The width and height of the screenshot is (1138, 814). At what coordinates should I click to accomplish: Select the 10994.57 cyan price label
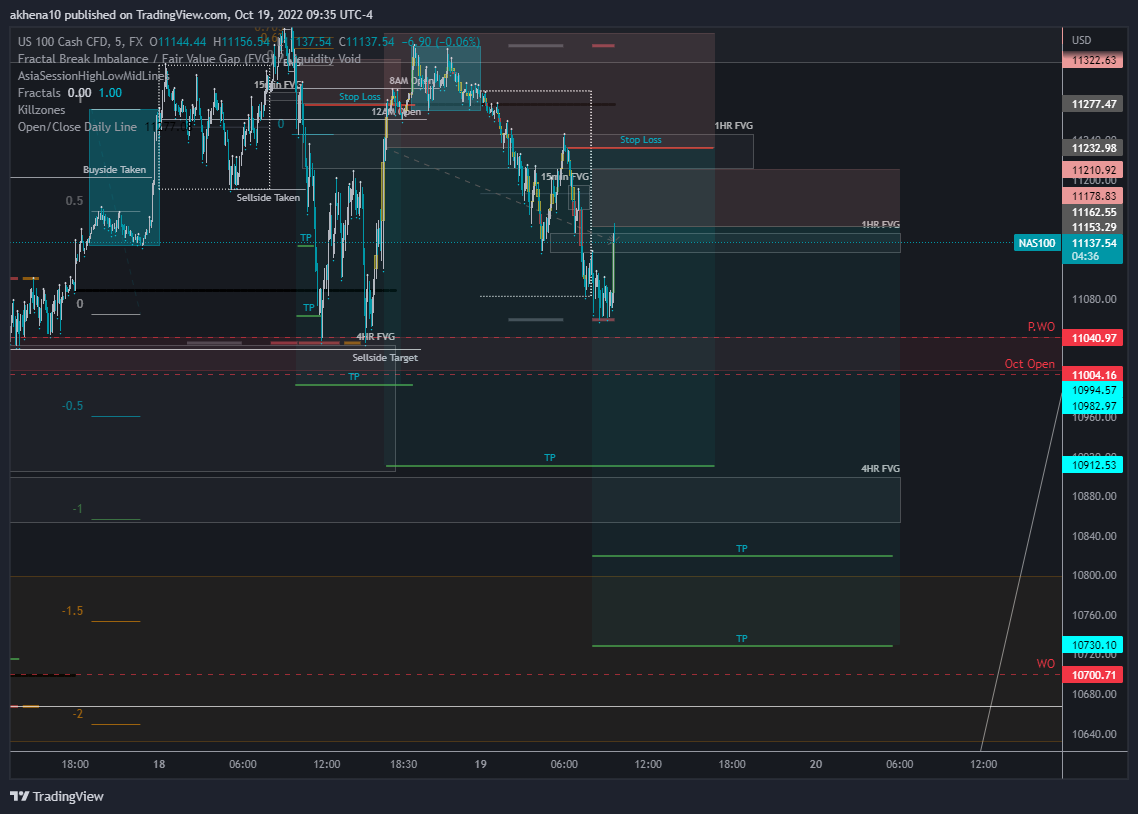click(1093, 390)
